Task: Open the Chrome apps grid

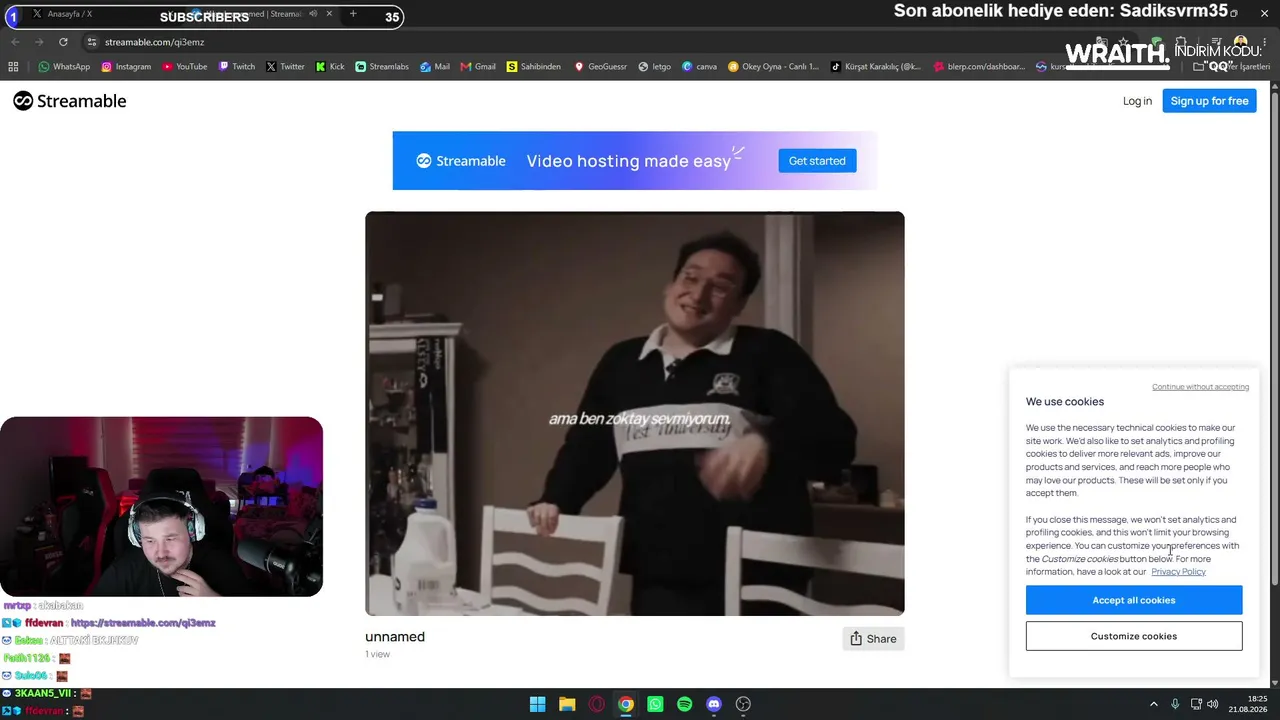Action: tap(13, 67)
